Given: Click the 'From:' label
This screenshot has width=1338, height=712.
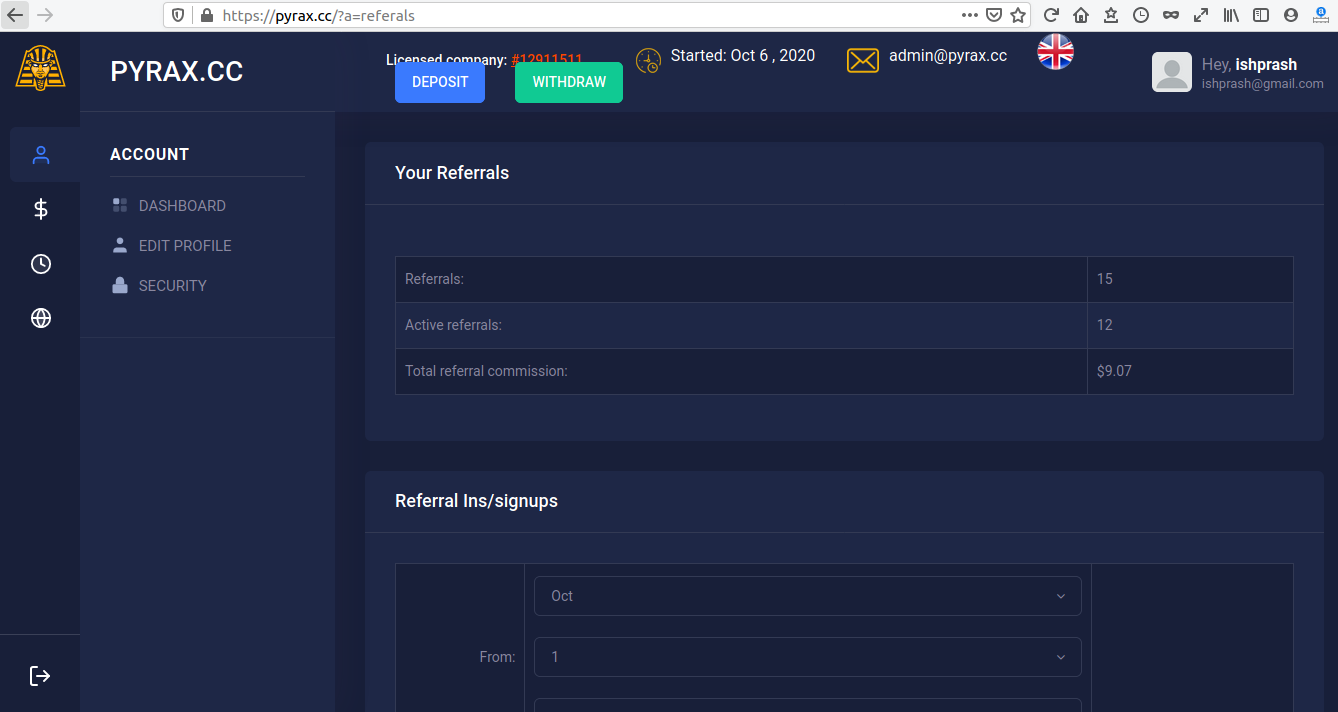Looking at the screenshot, I should 498,657.
